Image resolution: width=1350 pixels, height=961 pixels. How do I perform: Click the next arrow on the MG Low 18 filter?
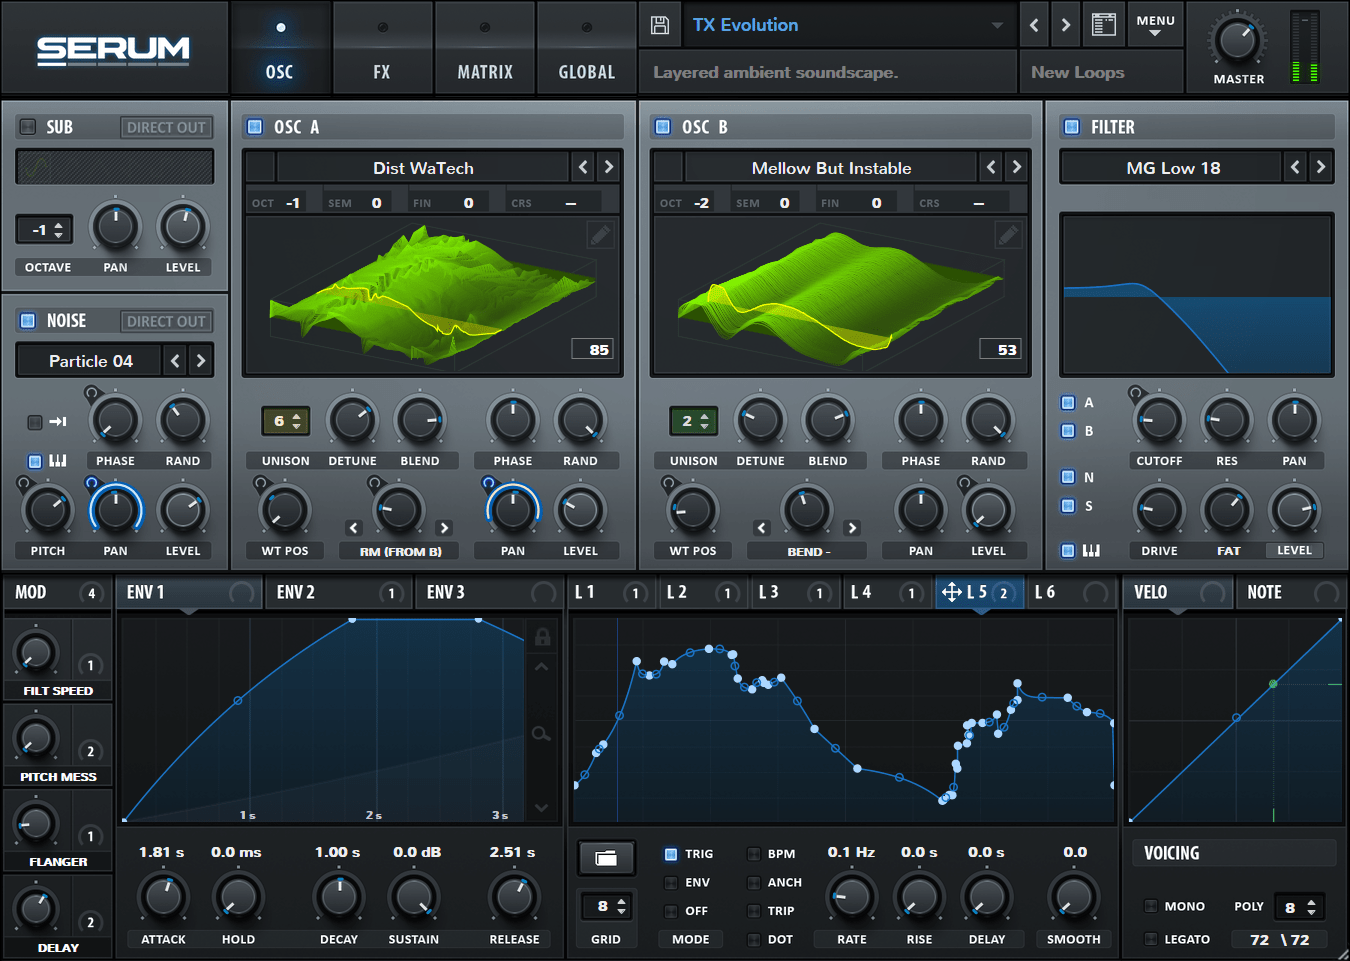(x=1321, y=167)
